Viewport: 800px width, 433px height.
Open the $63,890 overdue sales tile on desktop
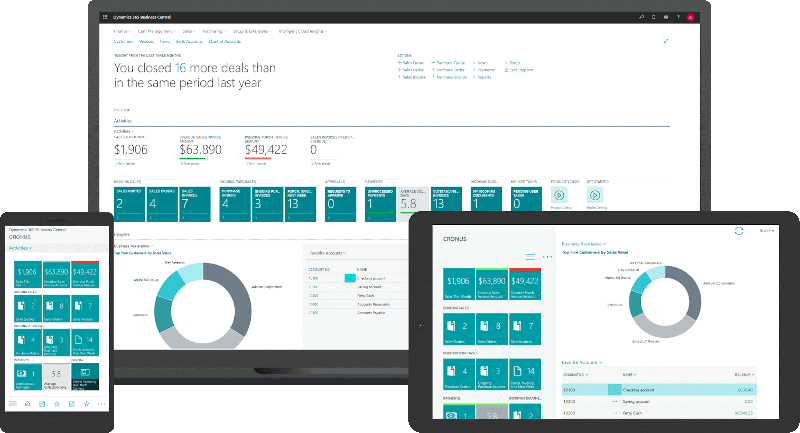200,149
